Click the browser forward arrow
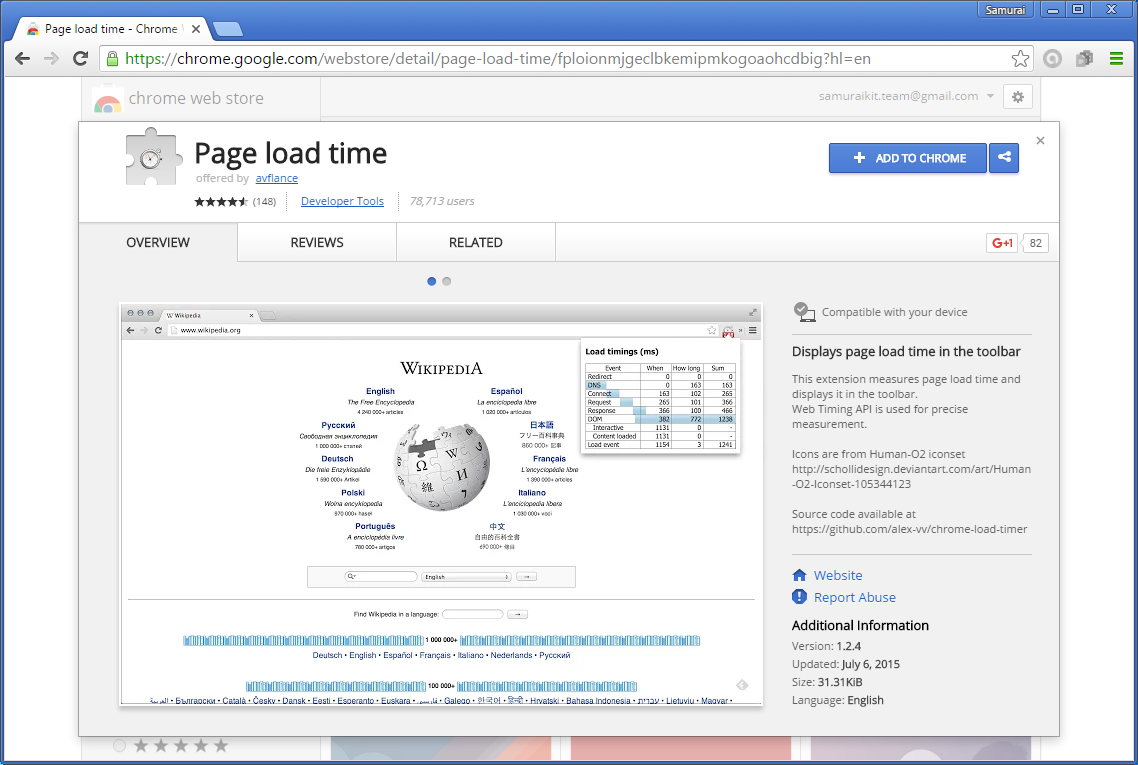 click(x=52, y=59)
